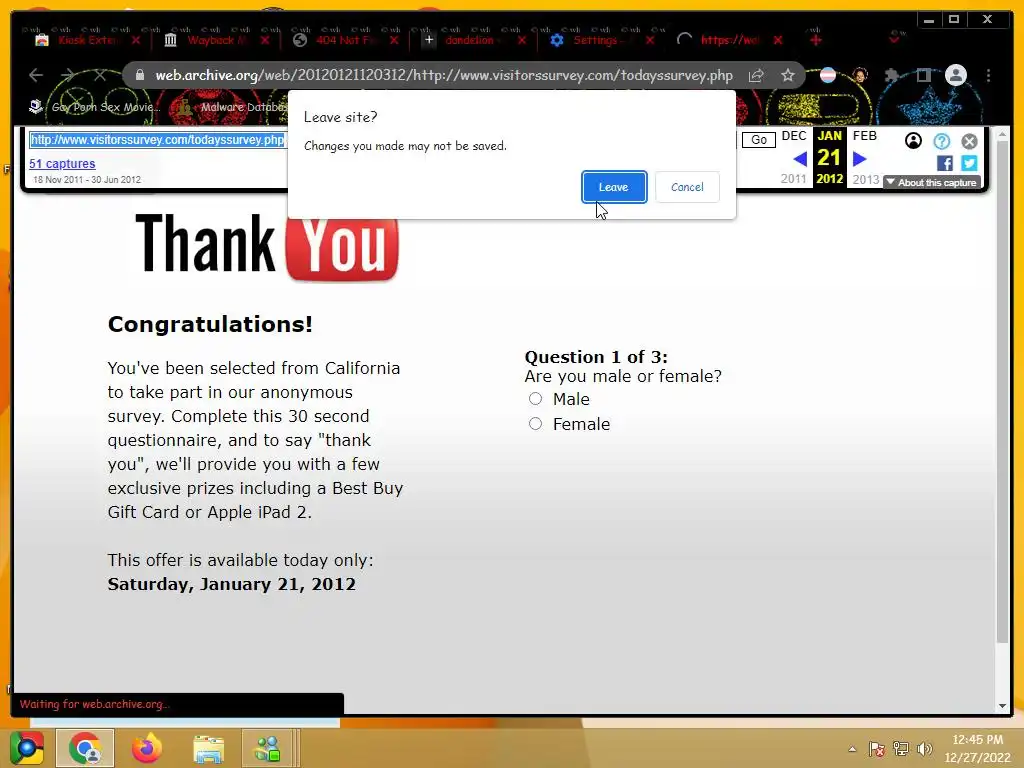Switch to the dandelion tab

pos(469,40)
